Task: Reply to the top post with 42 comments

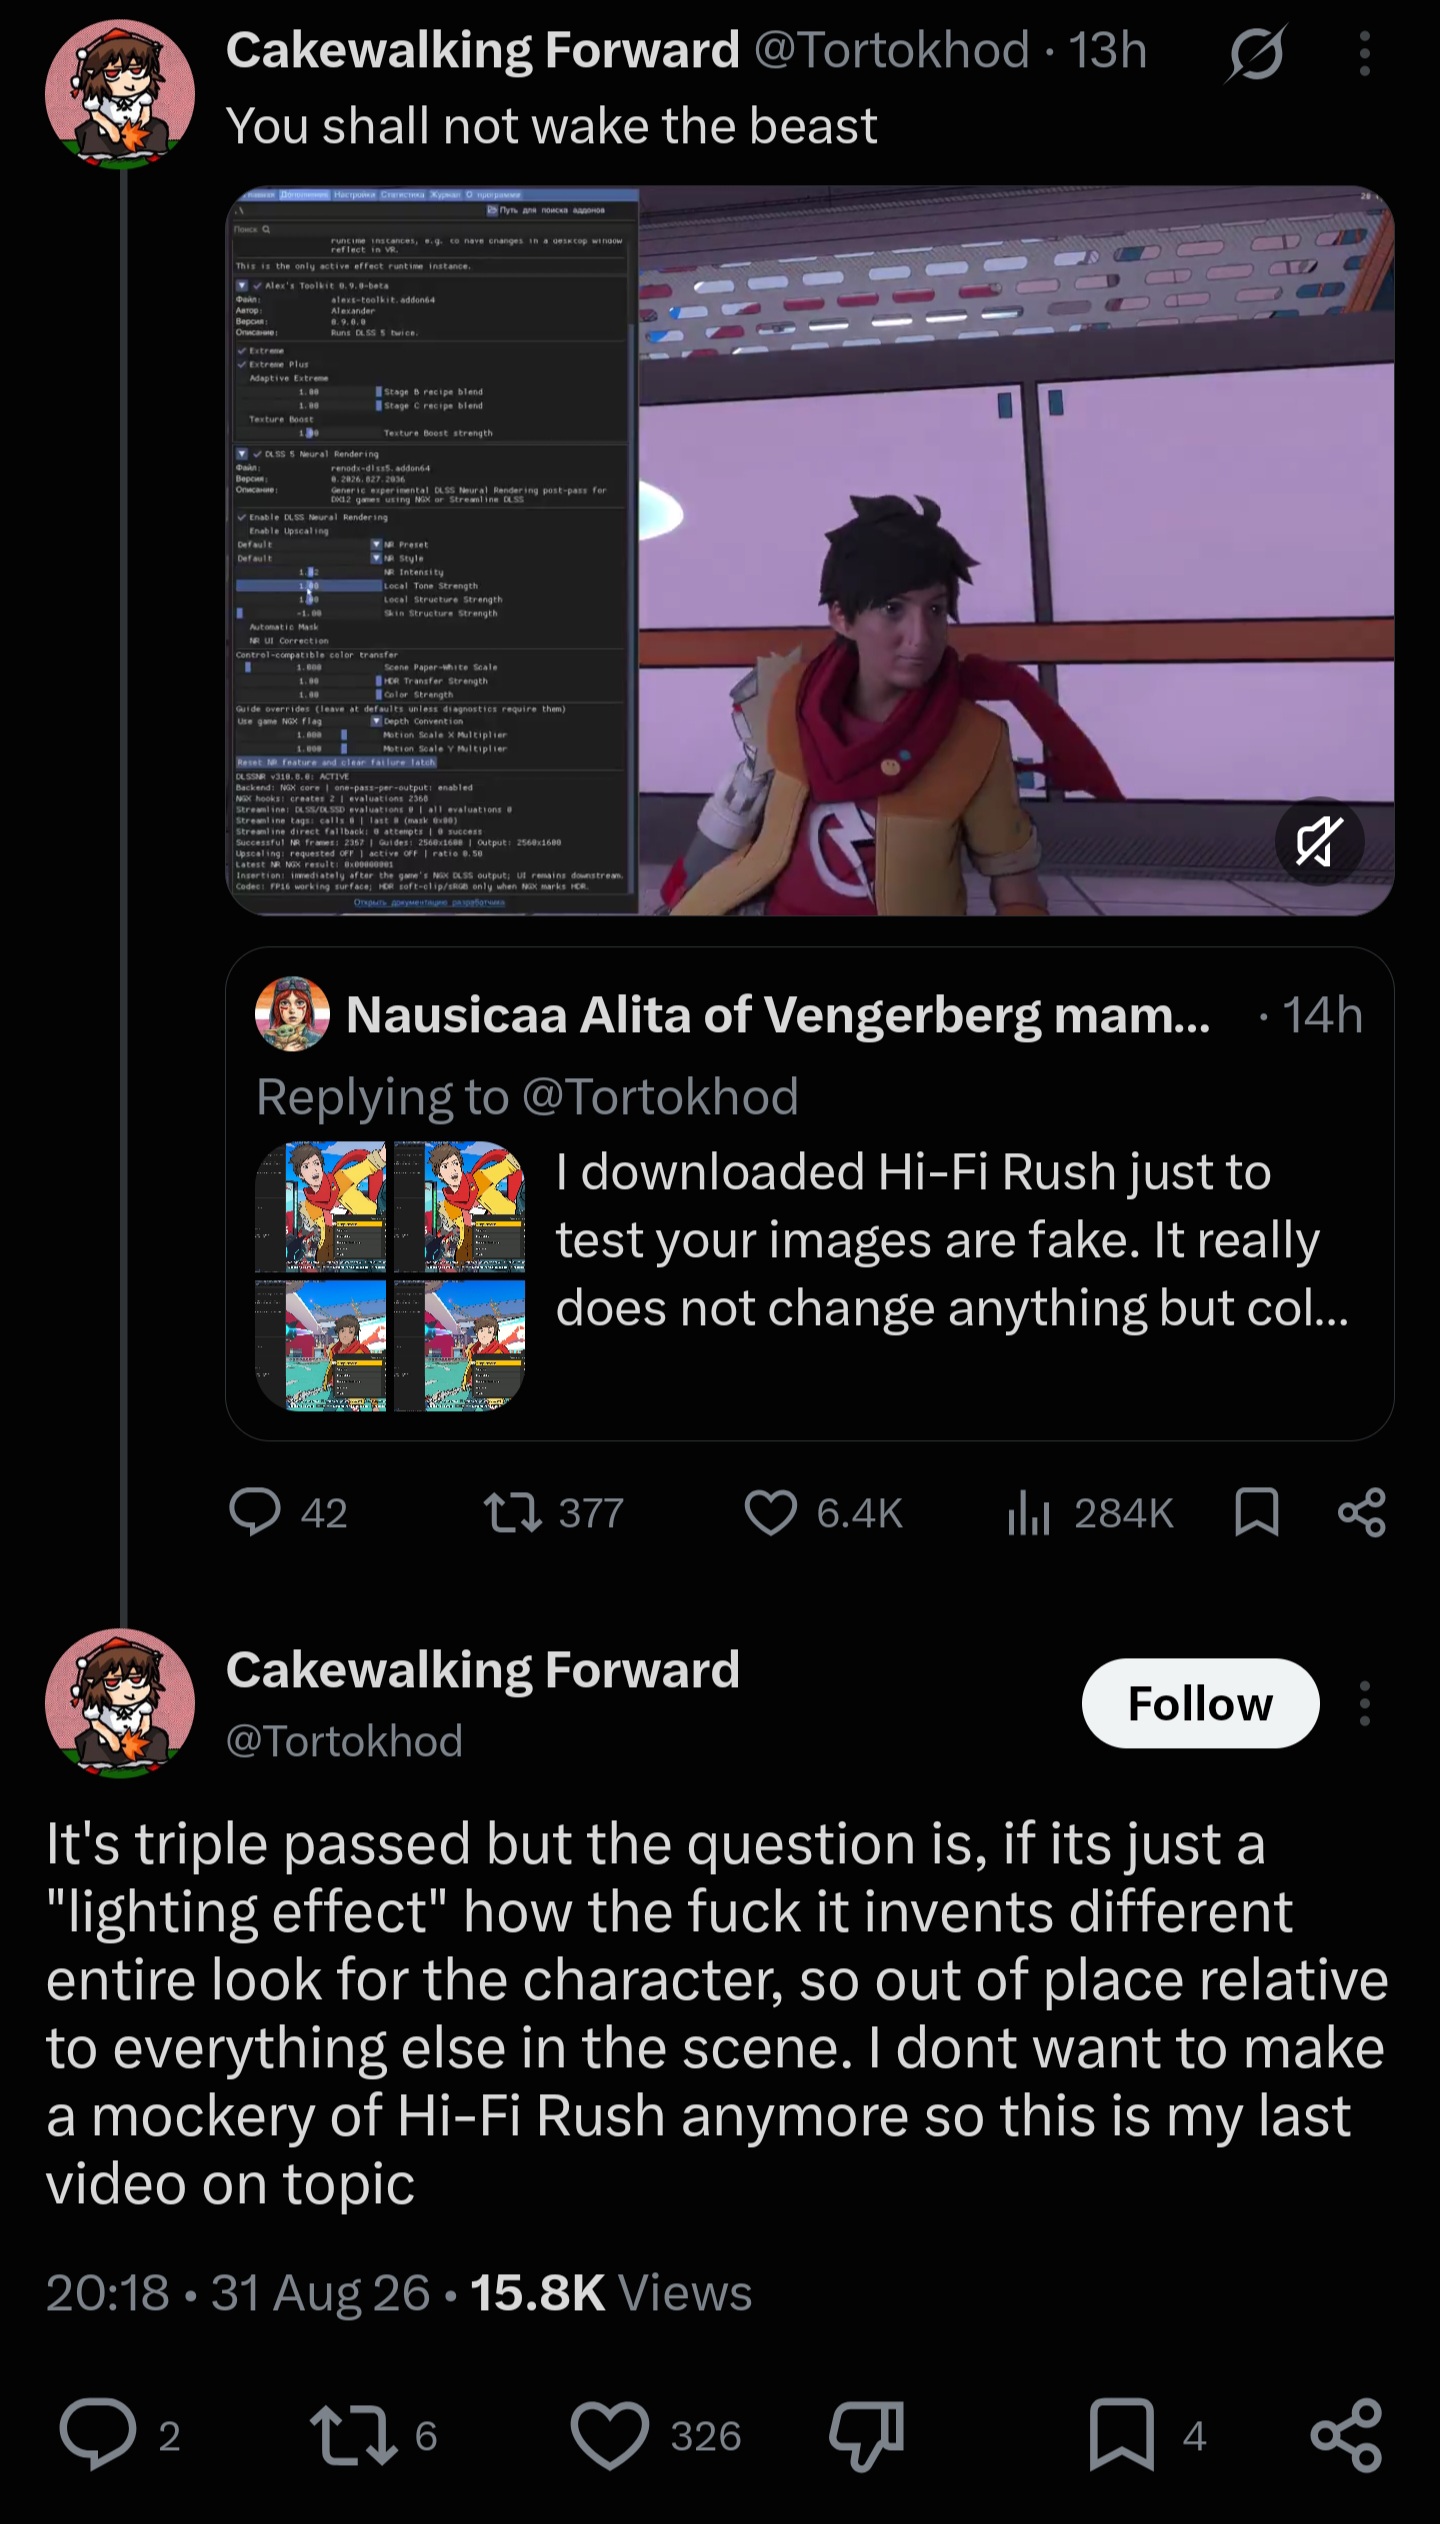Action: 288,1513
